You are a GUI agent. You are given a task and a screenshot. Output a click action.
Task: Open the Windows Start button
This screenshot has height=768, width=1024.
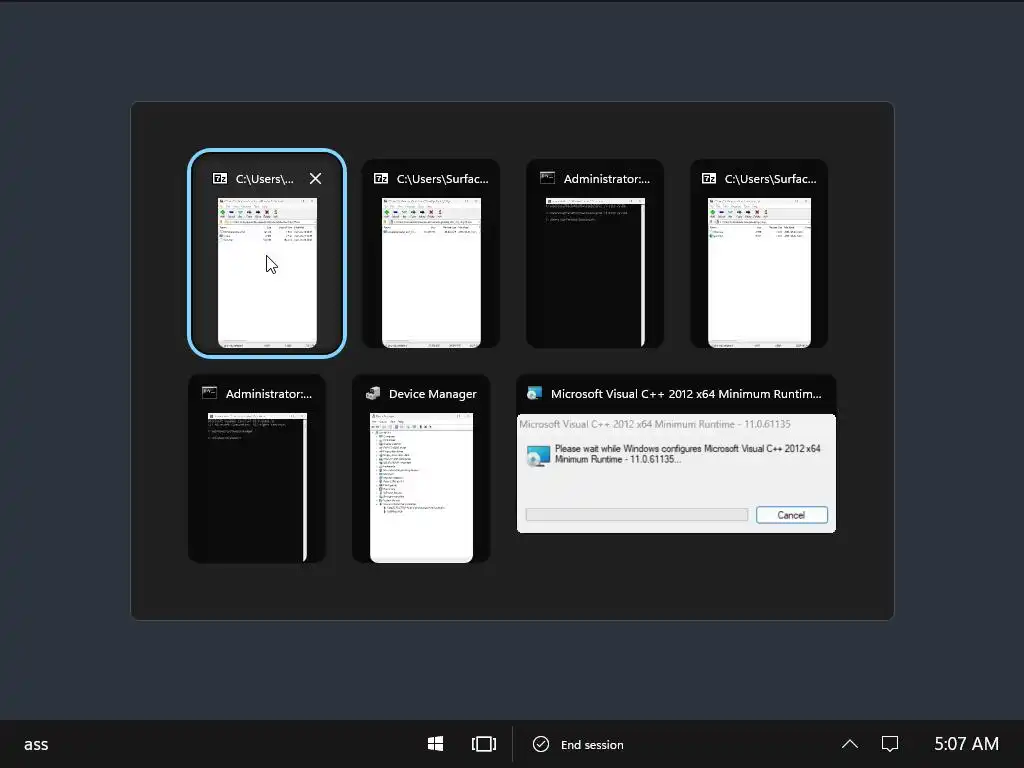coord(436,744)
